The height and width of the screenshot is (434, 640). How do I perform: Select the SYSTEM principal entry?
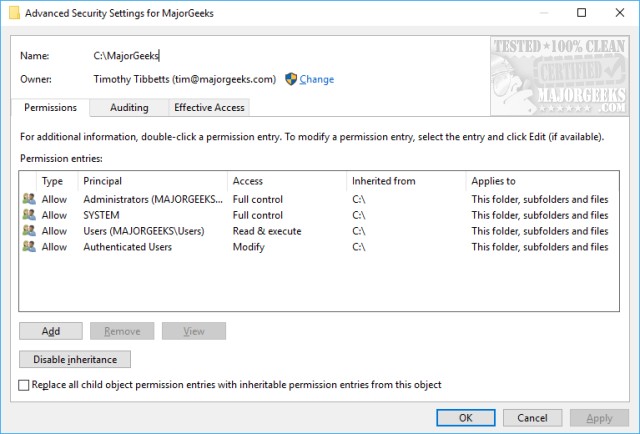[x=101, y=215]
